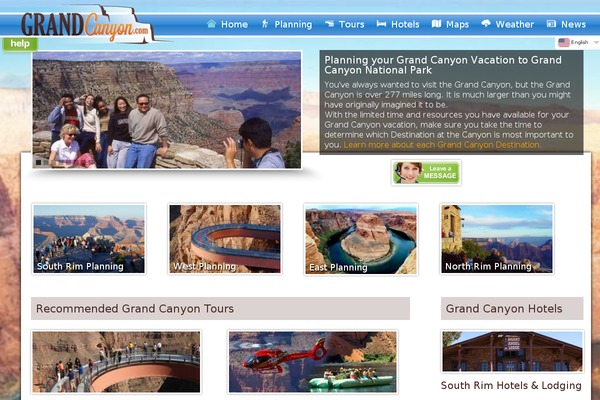
Task: Click the tourists group photo banner
Action: (x=167, y=110)
